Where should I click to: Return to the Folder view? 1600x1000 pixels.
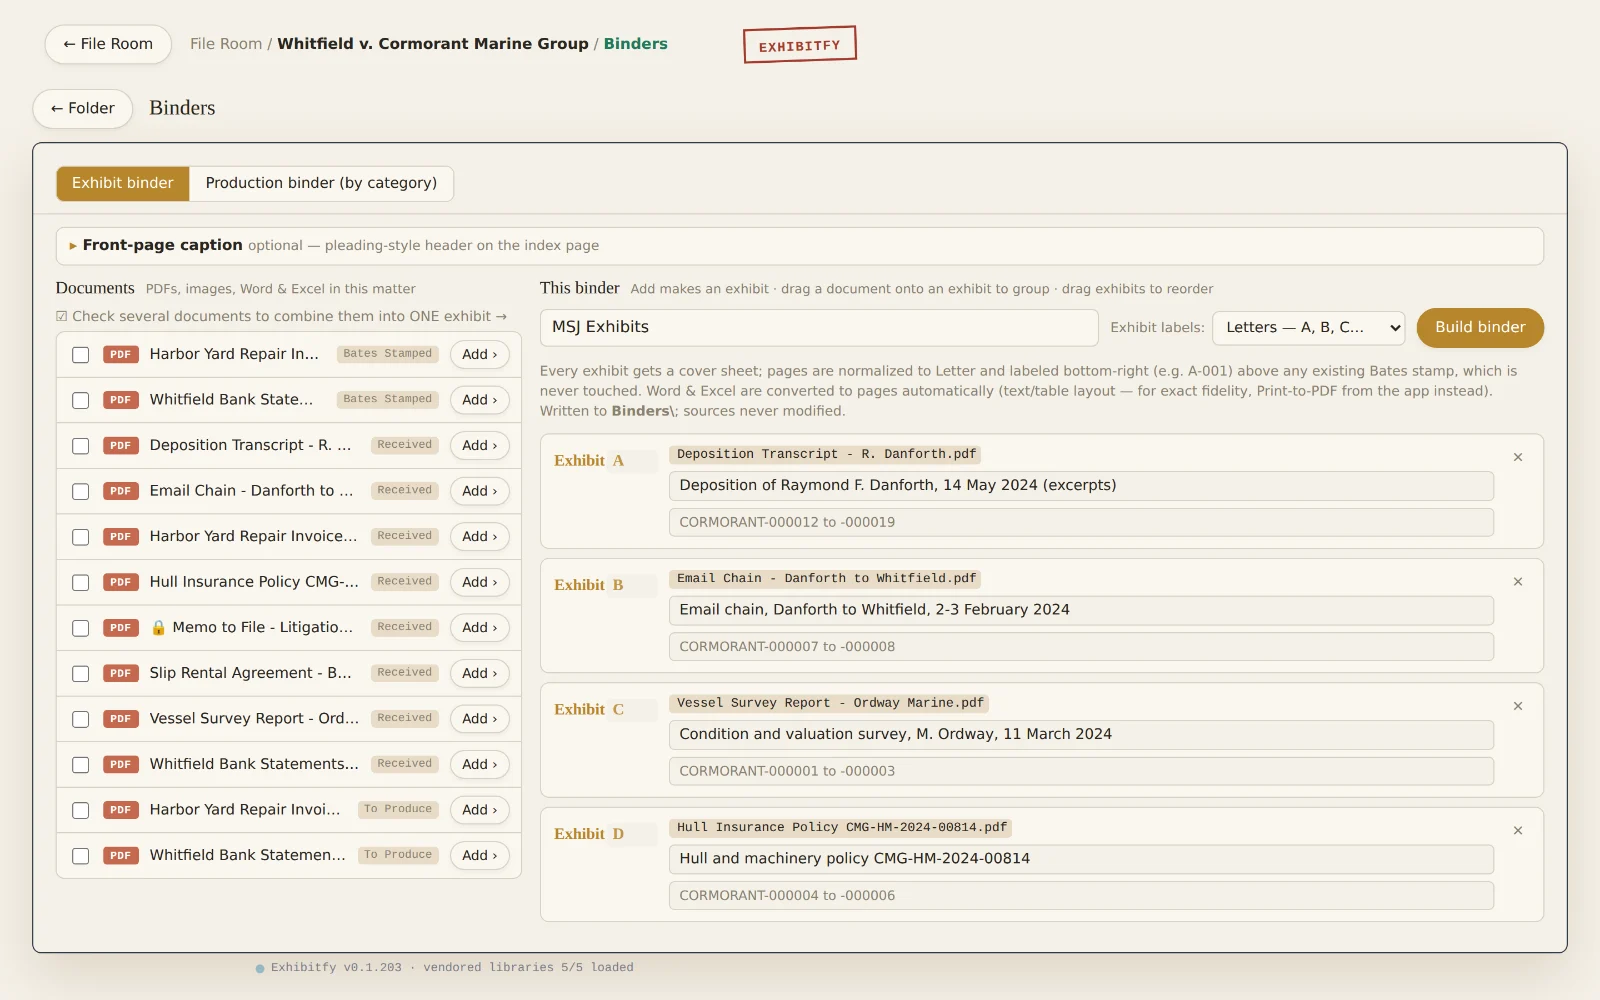coord(83,108)
